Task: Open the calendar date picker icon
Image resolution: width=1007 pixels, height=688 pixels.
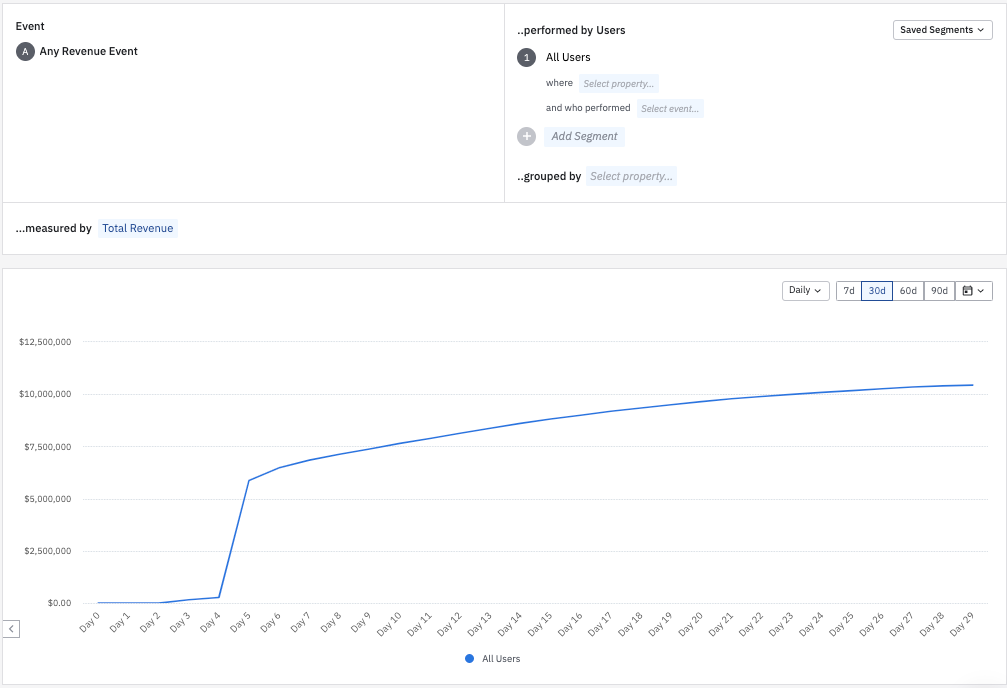Action: 973,291
